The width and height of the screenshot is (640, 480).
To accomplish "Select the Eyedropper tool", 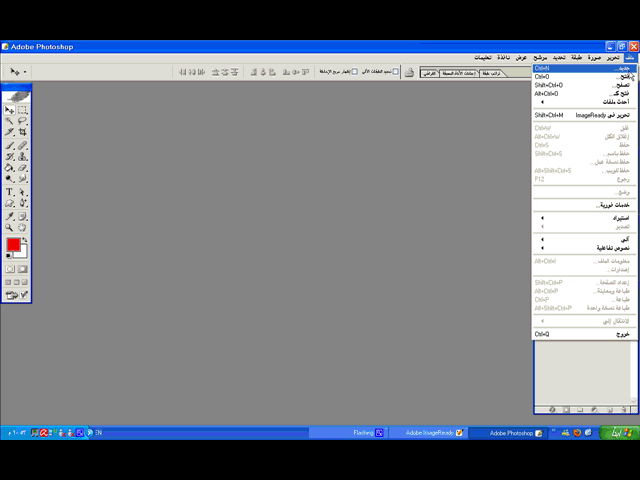I will pos(10,216).
